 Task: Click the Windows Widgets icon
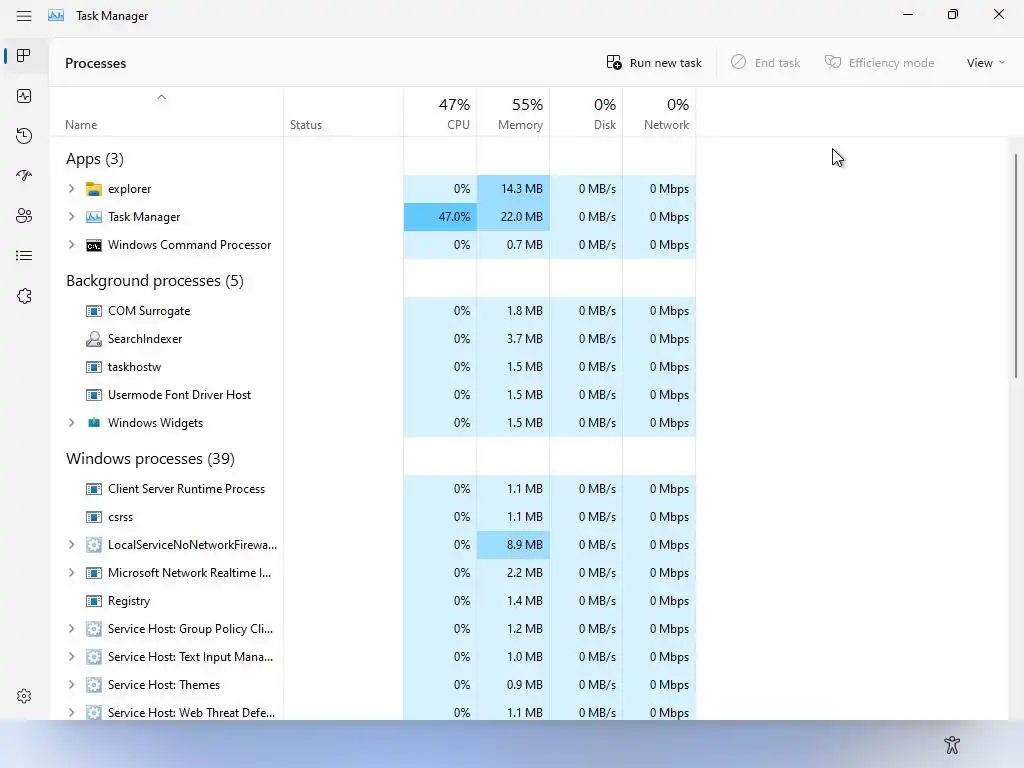94,423
